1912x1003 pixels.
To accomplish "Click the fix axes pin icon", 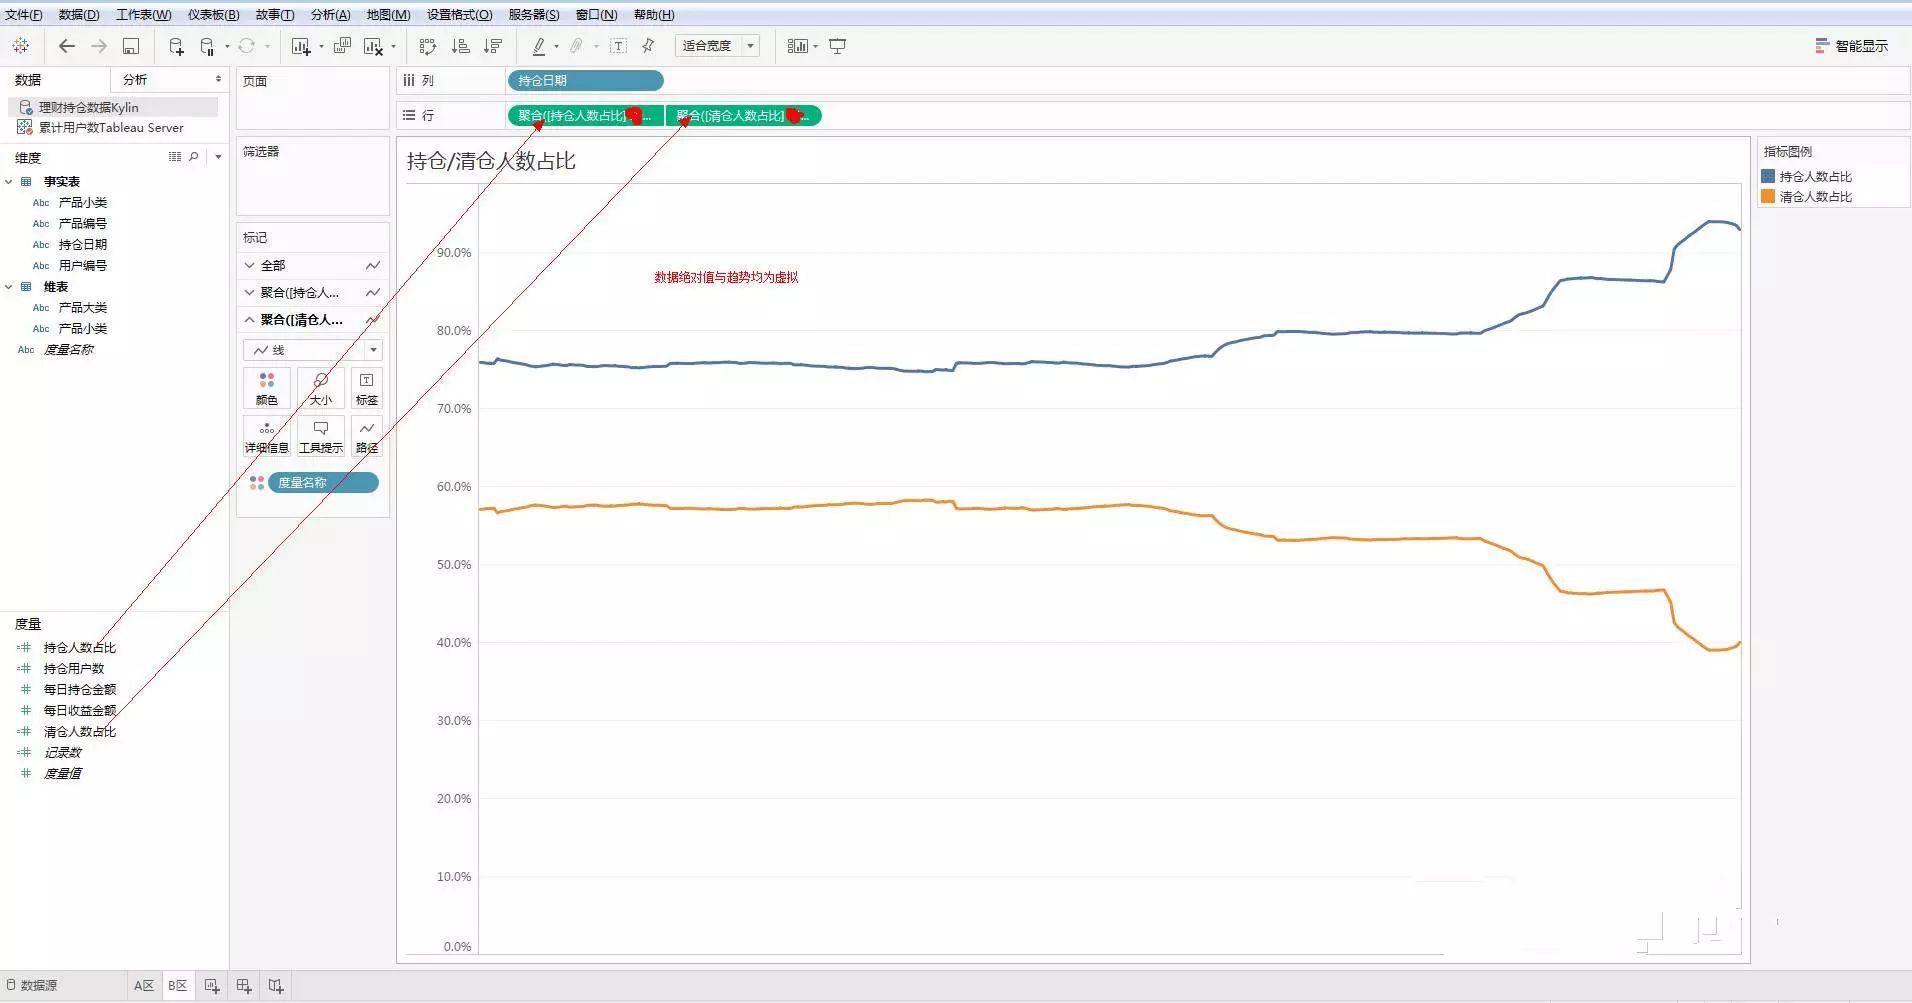I will point(648,46).
